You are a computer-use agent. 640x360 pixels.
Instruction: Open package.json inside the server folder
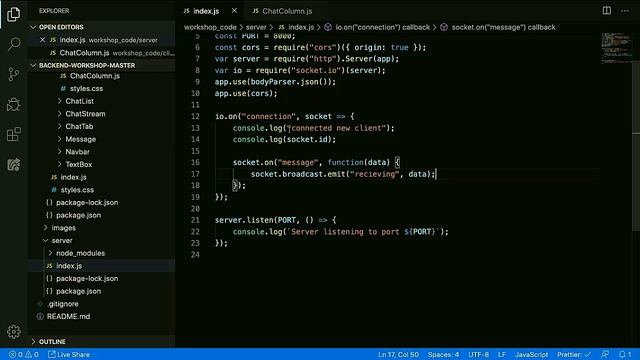pos(78,291)
